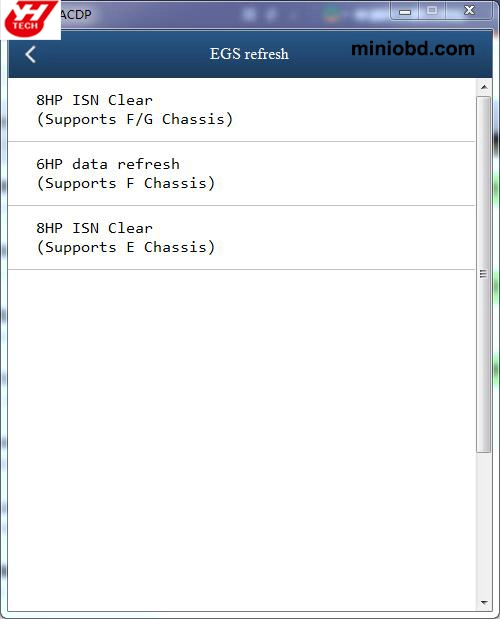Click the vertical scrollbar thumb
The width and height of the screenshot is (500, 619).
point(484,274)
